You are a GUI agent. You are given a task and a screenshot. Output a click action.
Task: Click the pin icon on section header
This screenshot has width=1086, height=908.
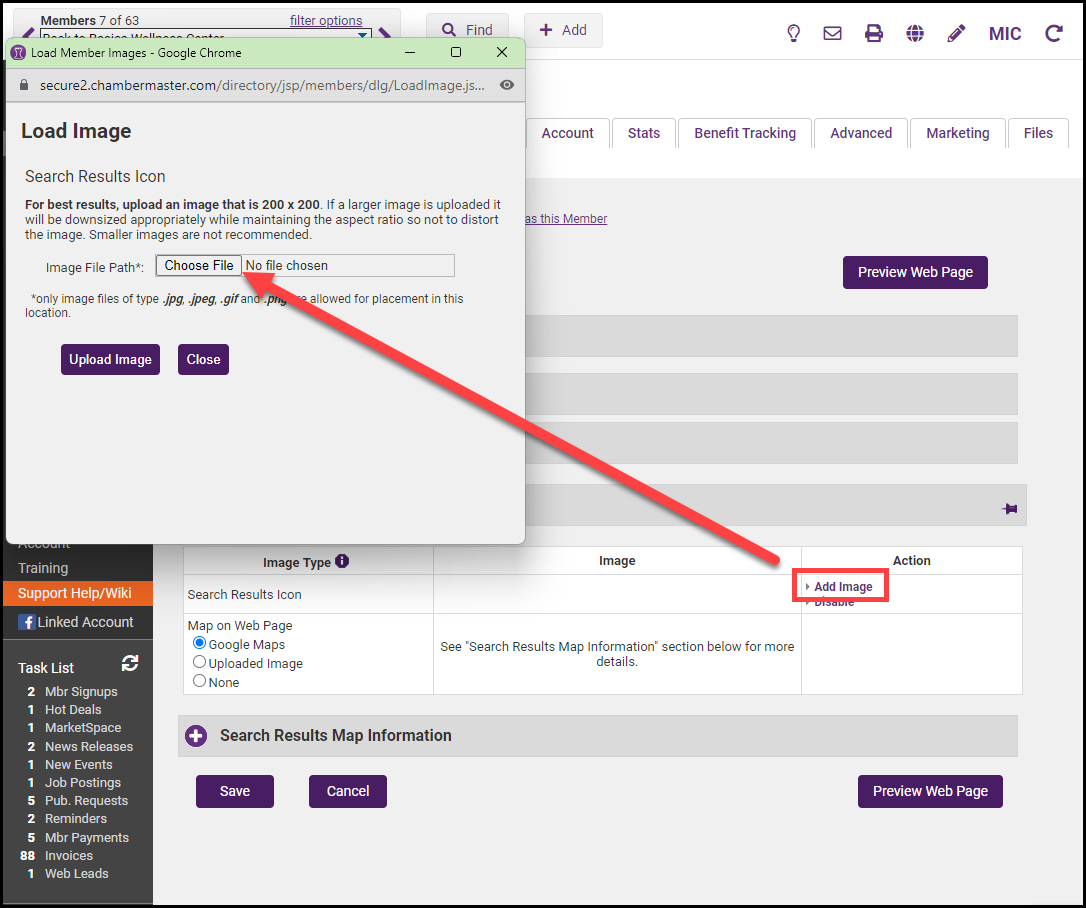pos(1009,509)
